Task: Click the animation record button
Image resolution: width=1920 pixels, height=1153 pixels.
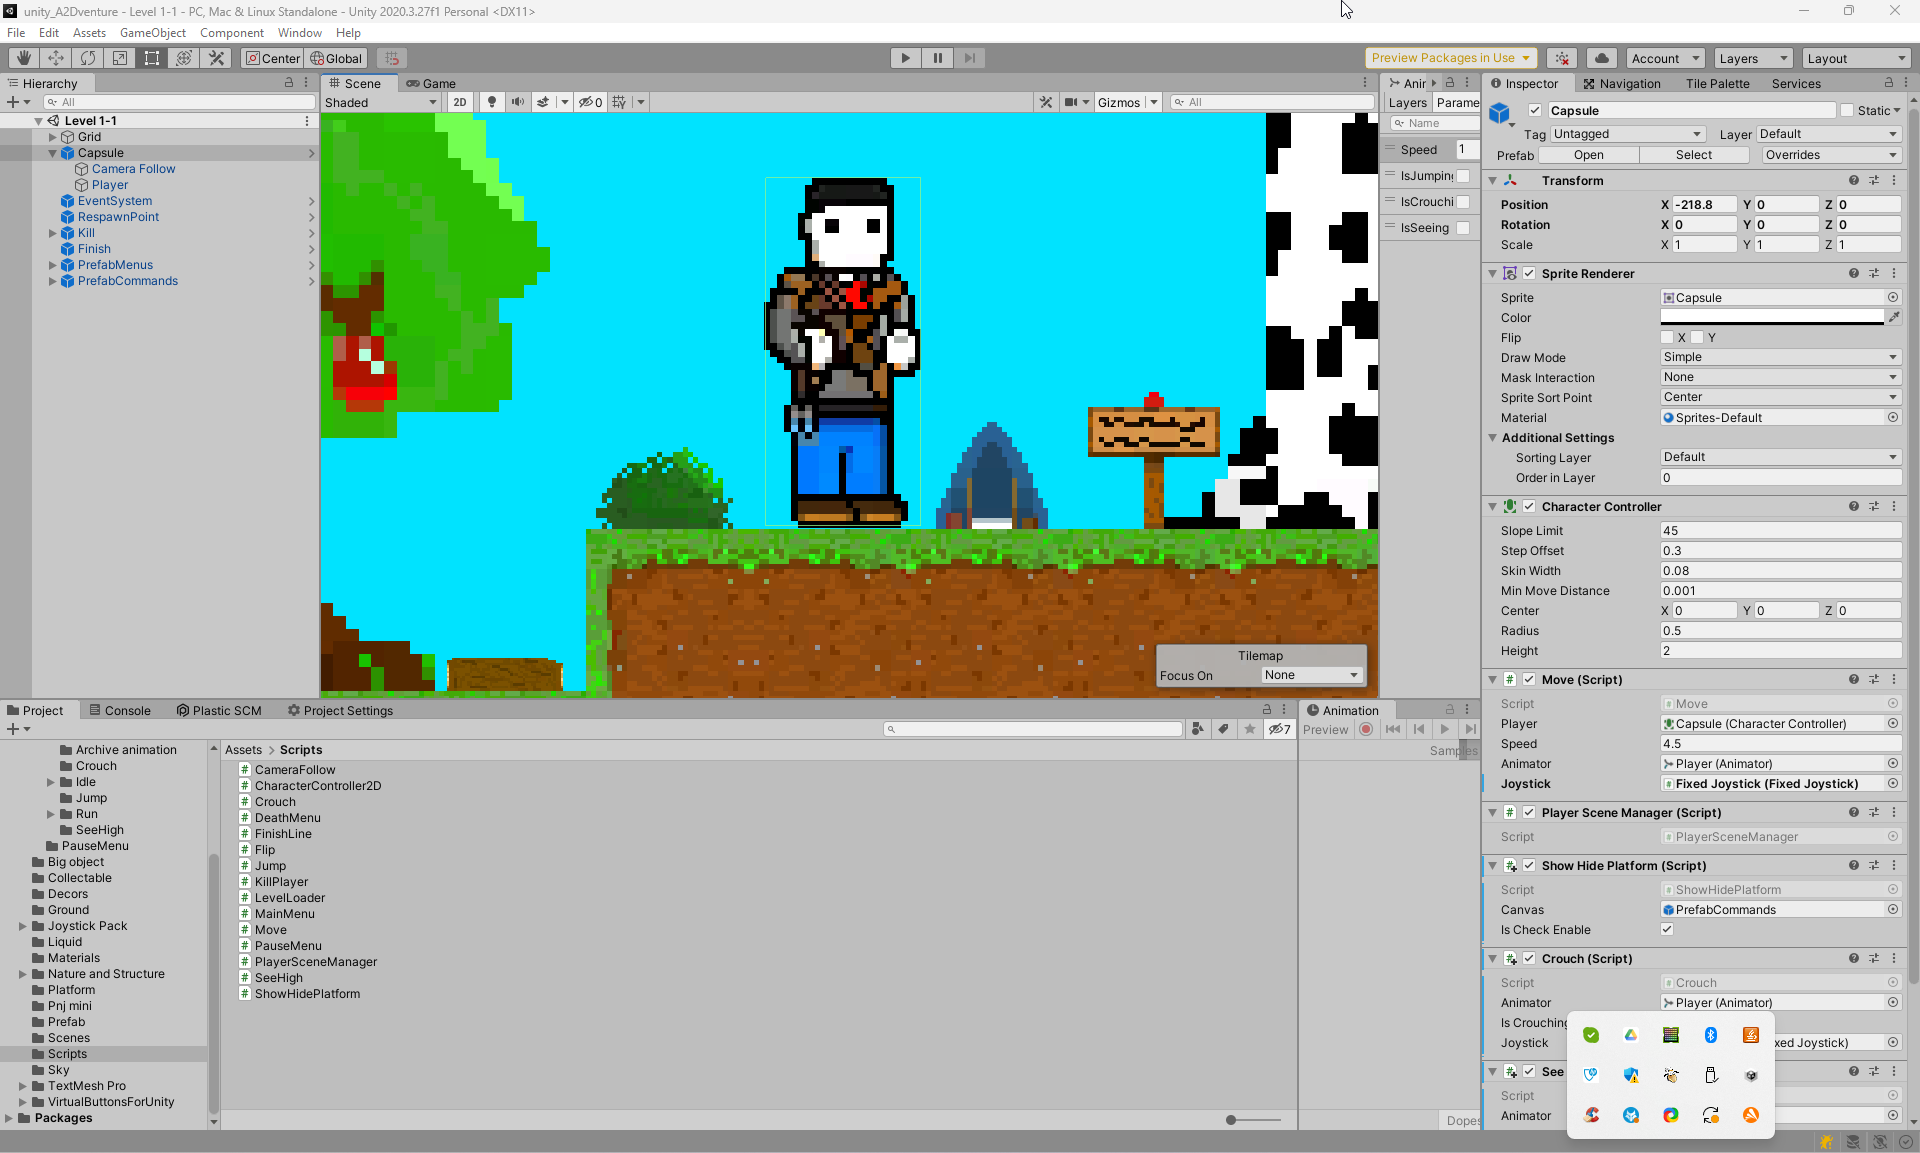Action: (x=1366, y=729)
